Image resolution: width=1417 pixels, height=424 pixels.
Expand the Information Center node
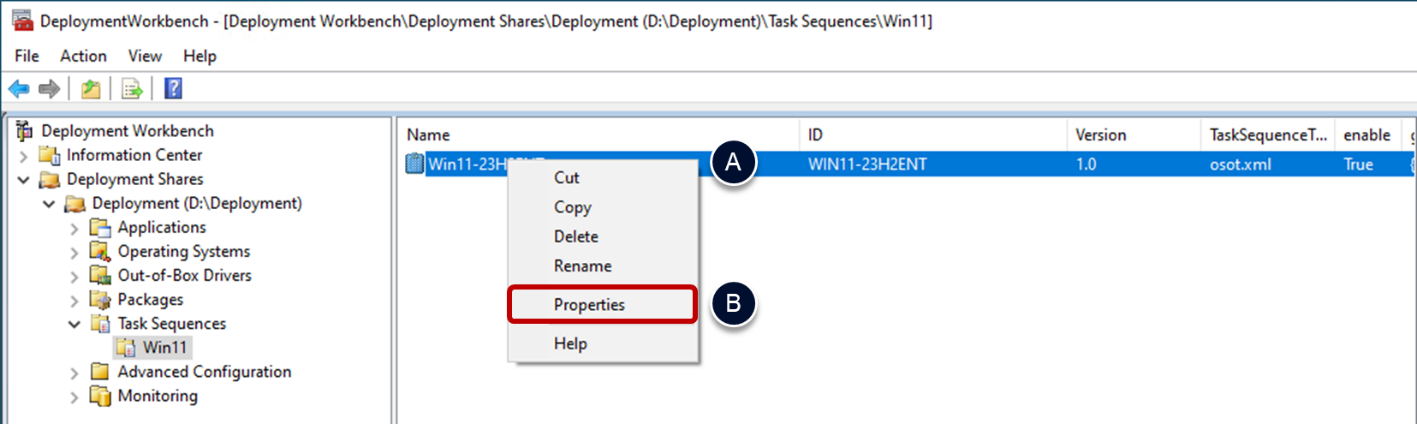[x=24, y=156]
